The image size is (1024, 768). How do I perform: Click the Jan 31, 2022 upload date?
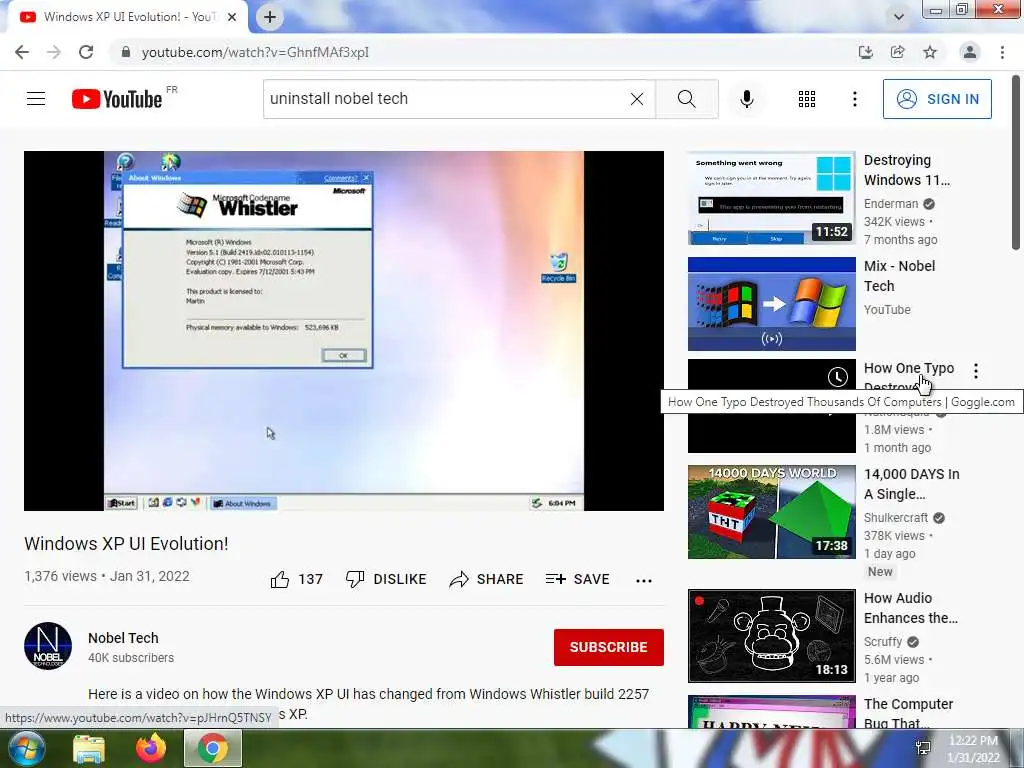(x=150, y=576)
